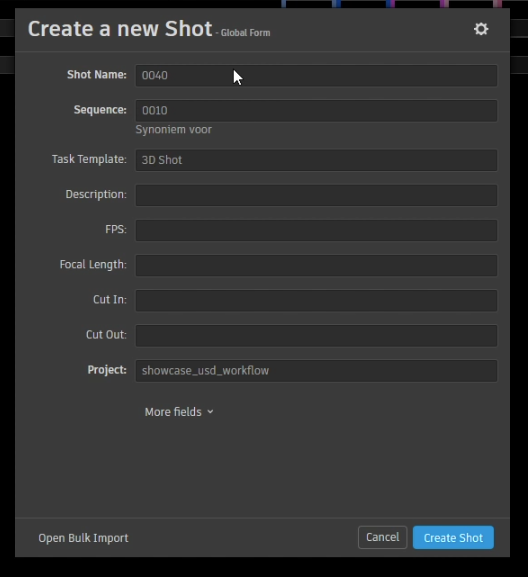Focus the Shot Name input field
528x577 pixels.
(x=316, y=75)
